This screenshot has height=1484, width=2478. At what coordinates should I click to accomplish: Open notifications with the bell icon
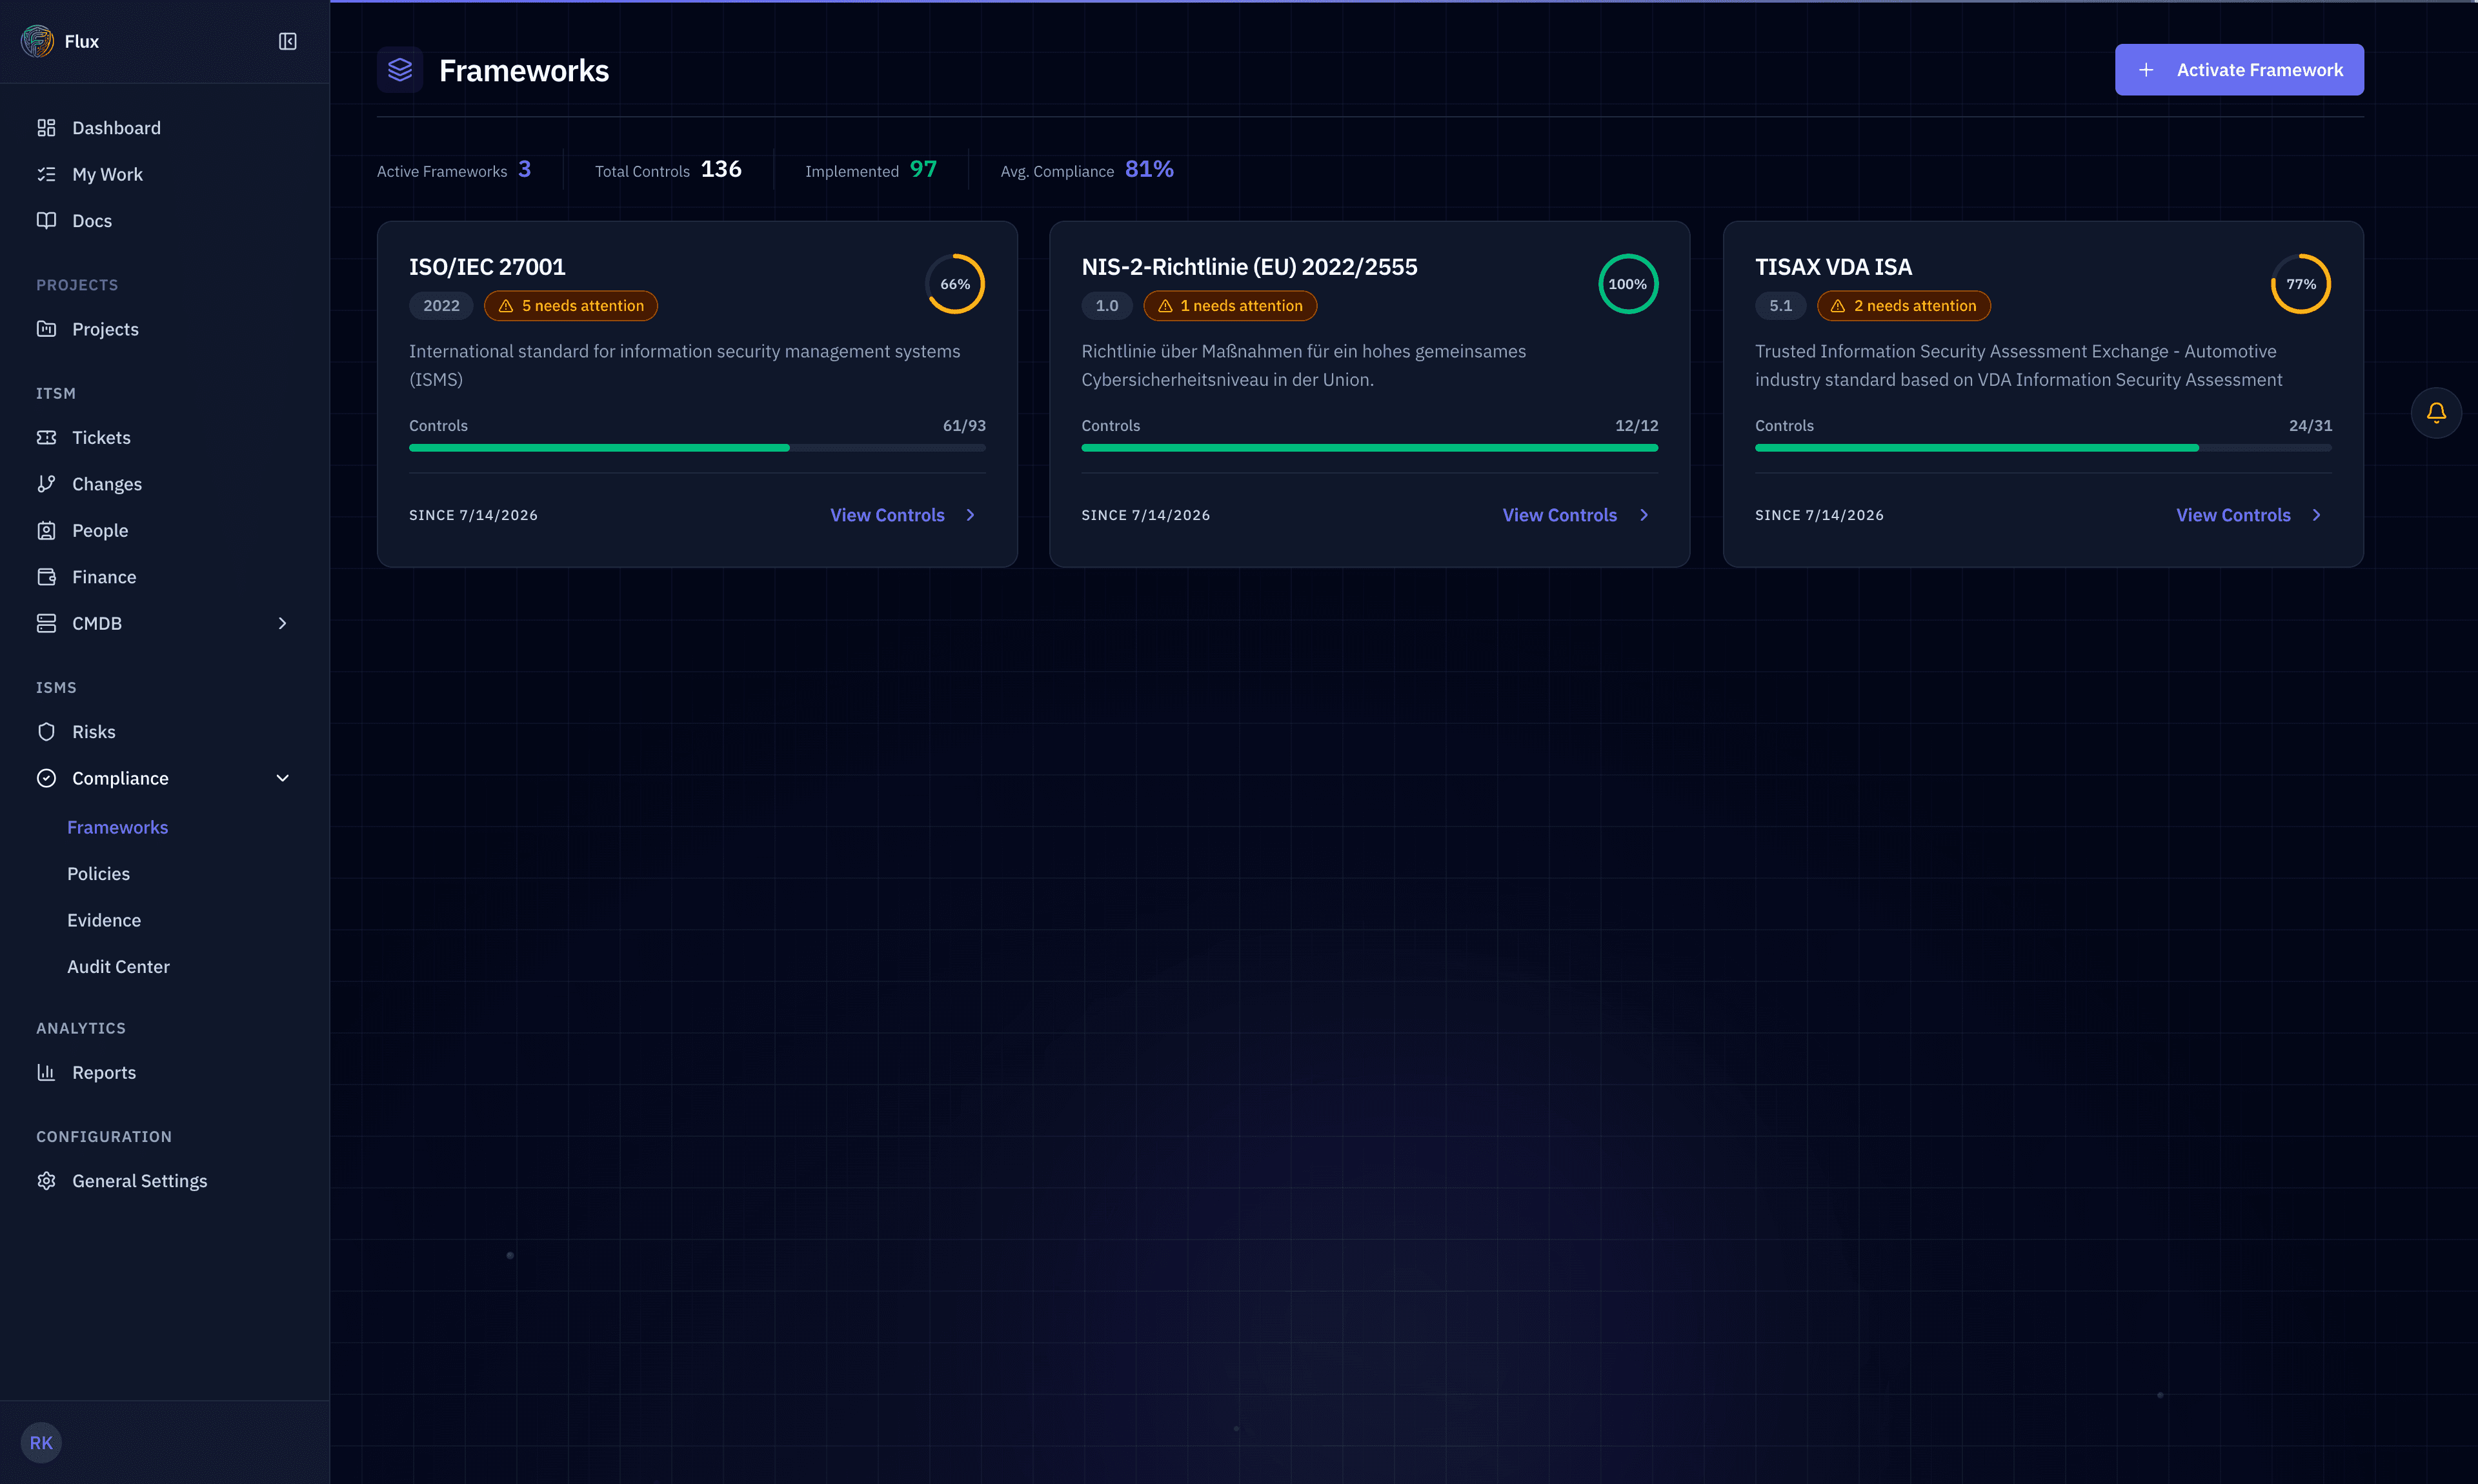[2436, 413]
